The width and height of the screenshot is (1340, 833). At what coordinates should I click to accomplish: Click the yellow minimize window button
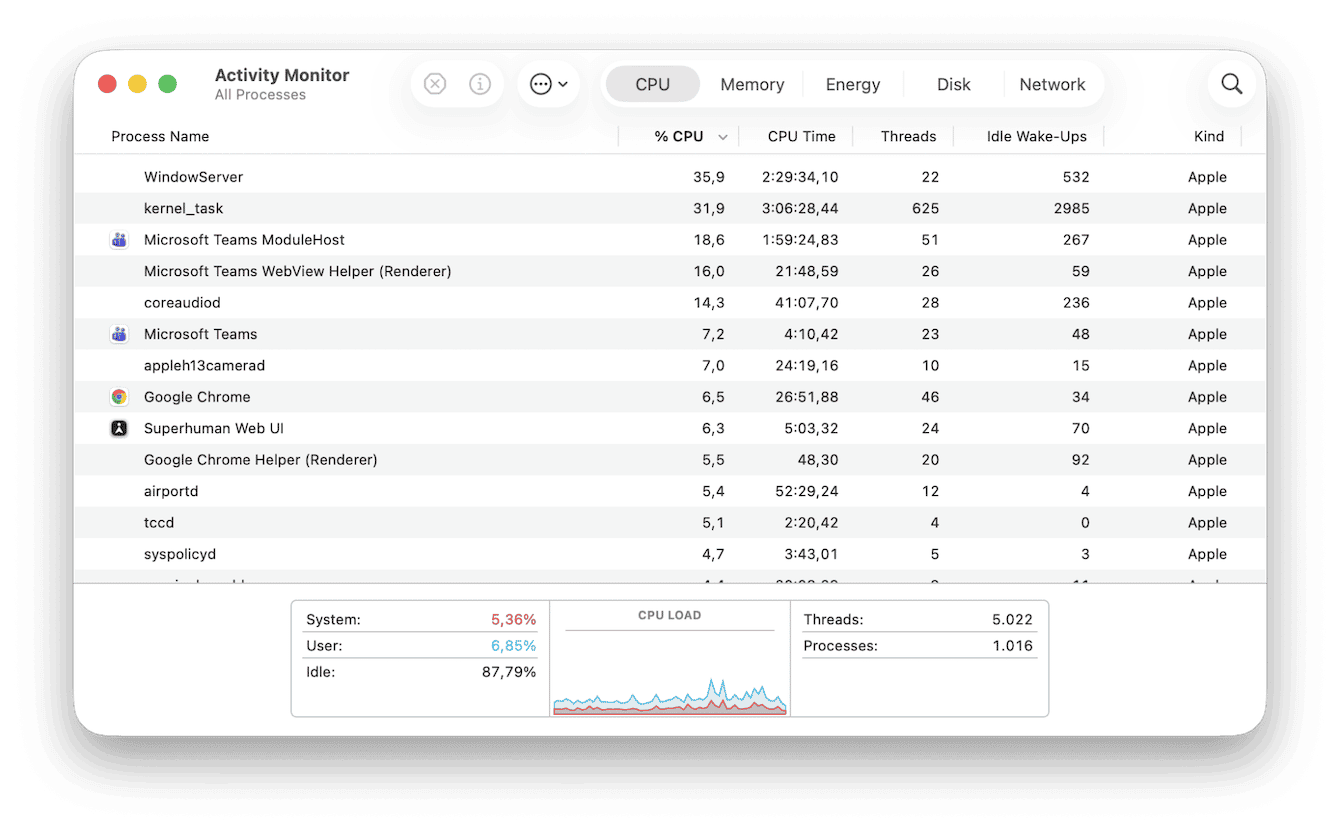pyautogui.click(x=137, y=84)
